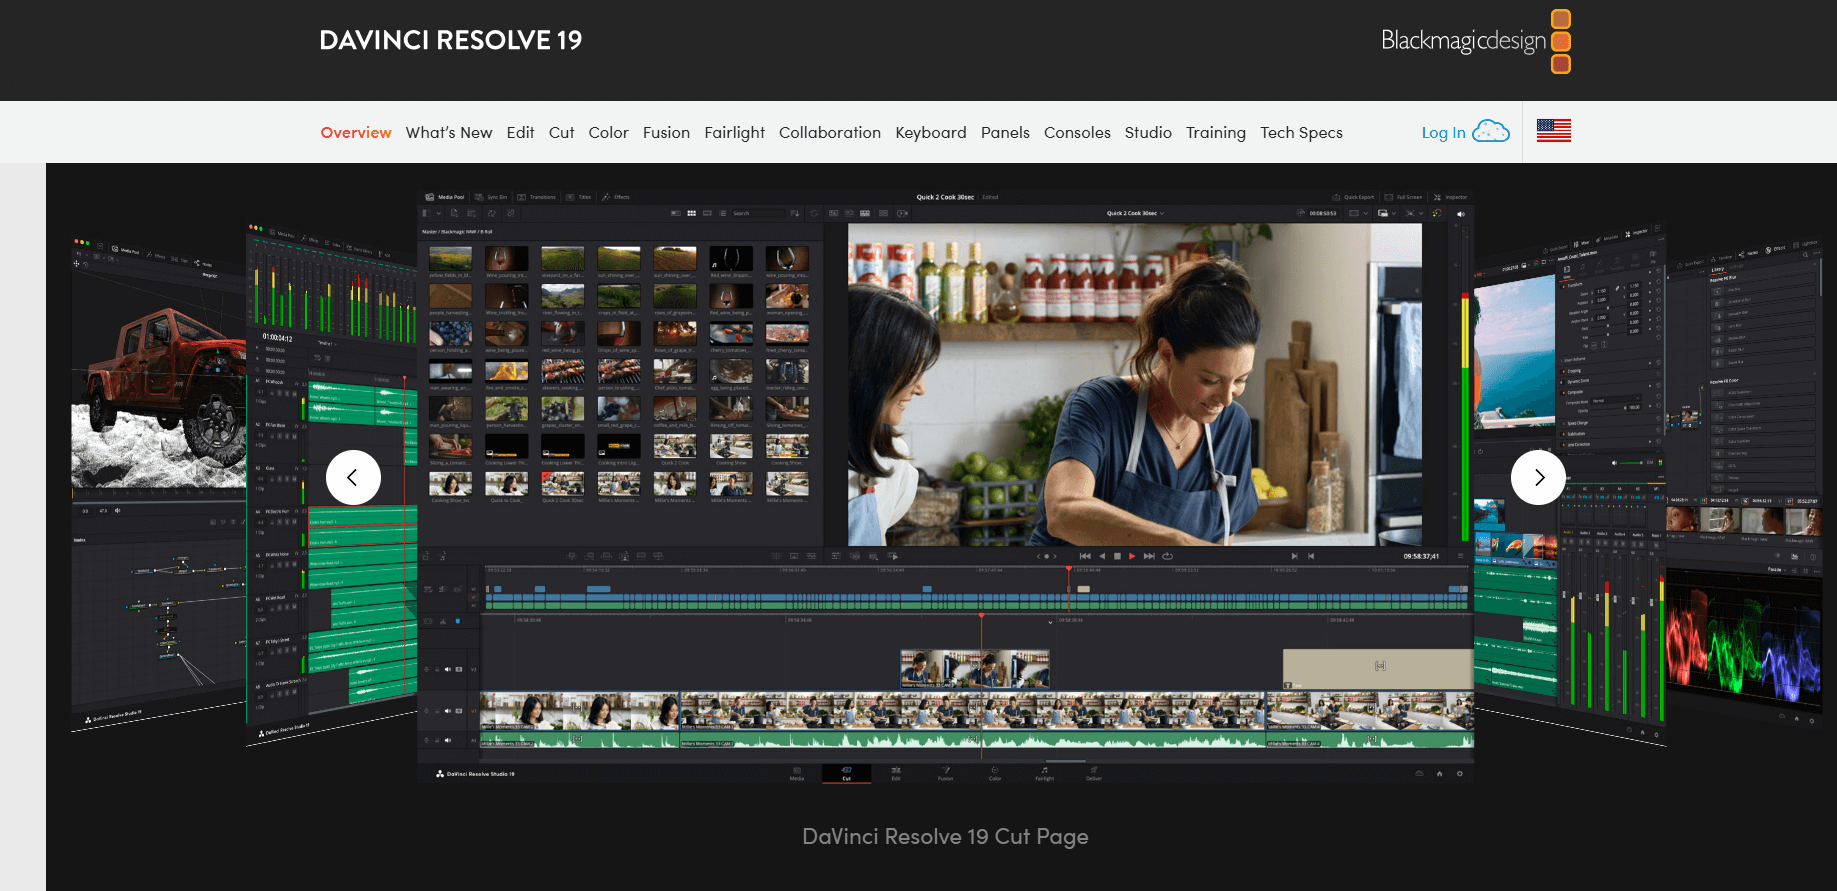Select the yellow_fields_in_bl clip thumbnail

coord(450,259)
